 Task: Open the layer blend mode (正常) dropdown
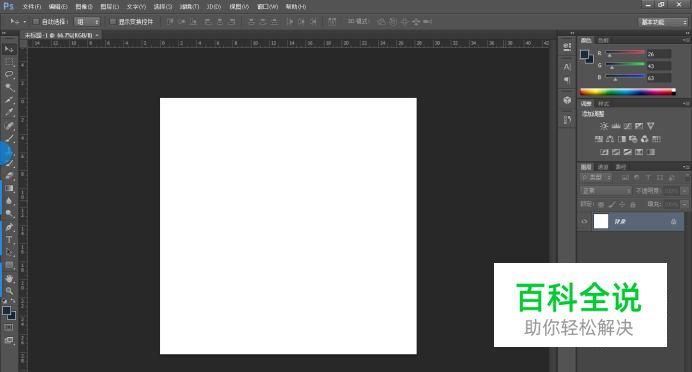pos(606,191)
